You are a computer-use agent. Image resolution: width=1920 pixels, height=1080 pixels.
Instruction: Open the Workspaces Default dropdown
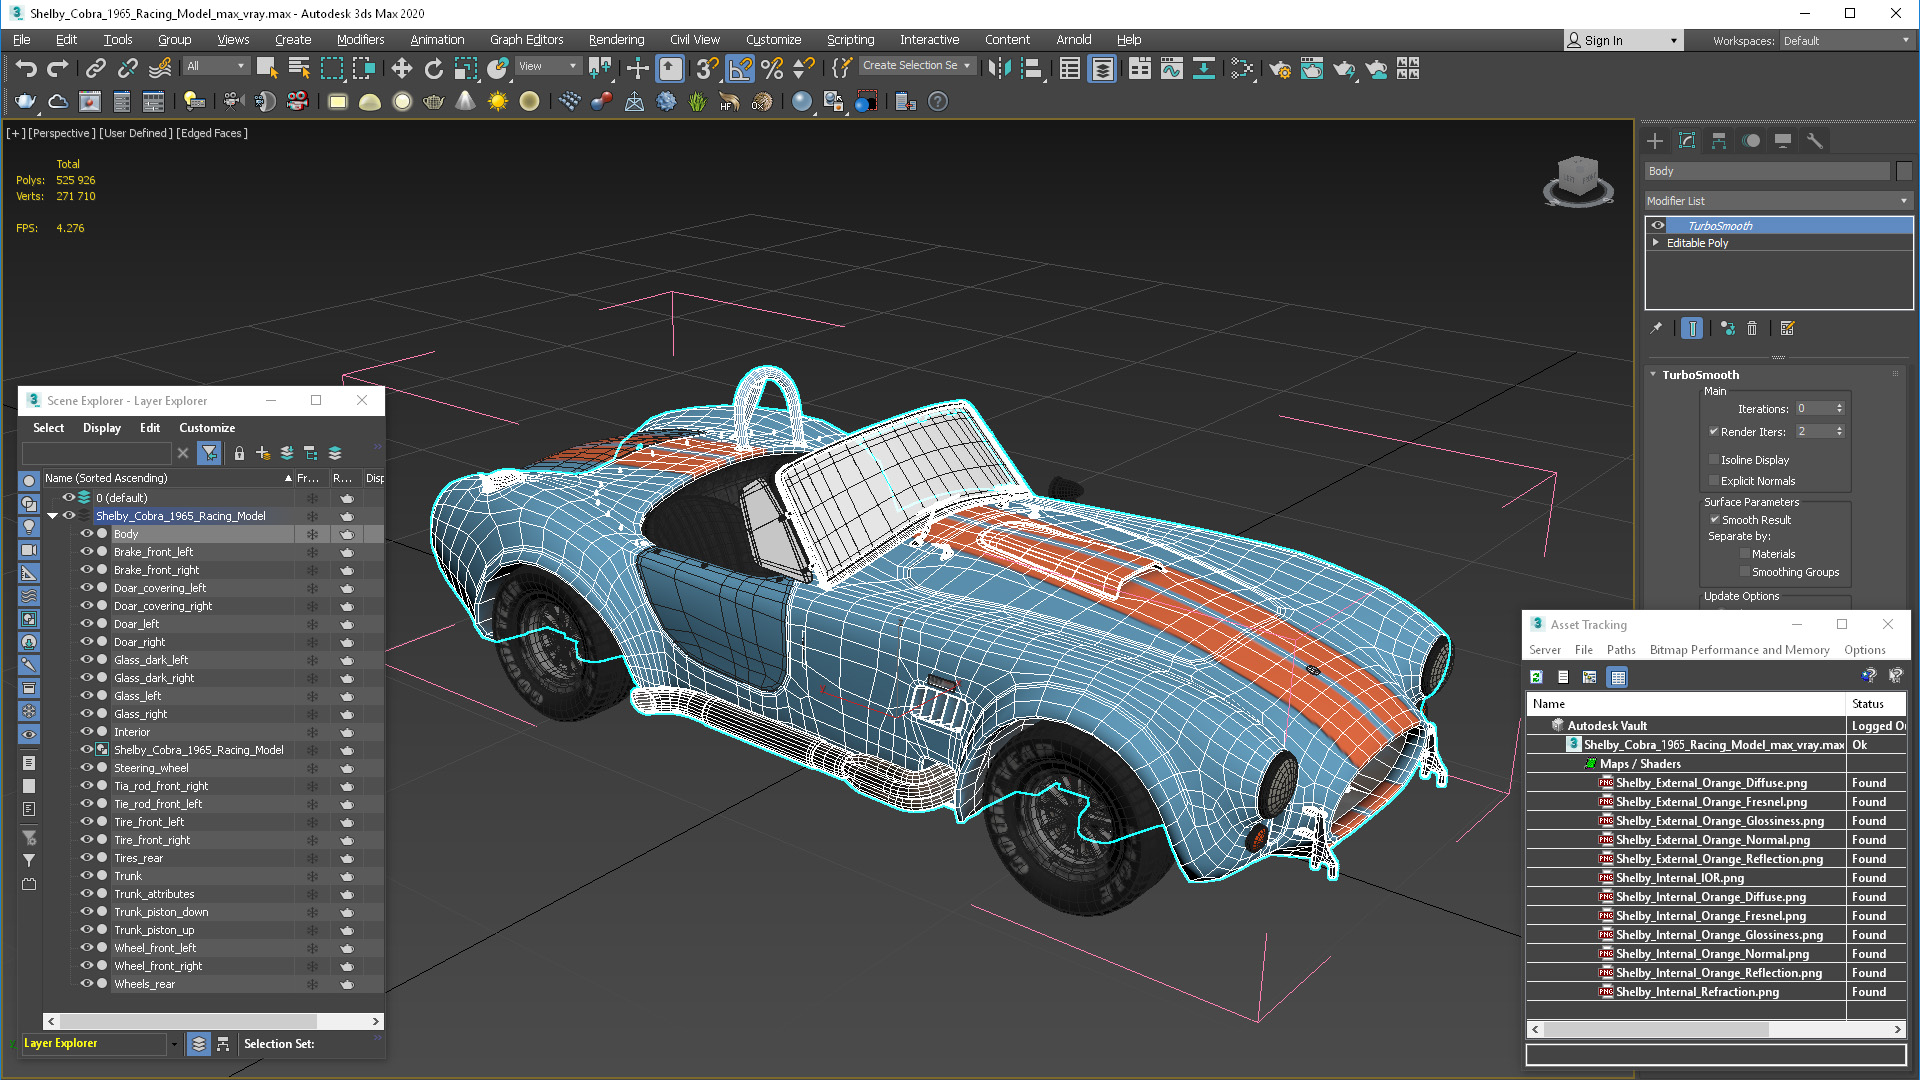coord(1846,41)
